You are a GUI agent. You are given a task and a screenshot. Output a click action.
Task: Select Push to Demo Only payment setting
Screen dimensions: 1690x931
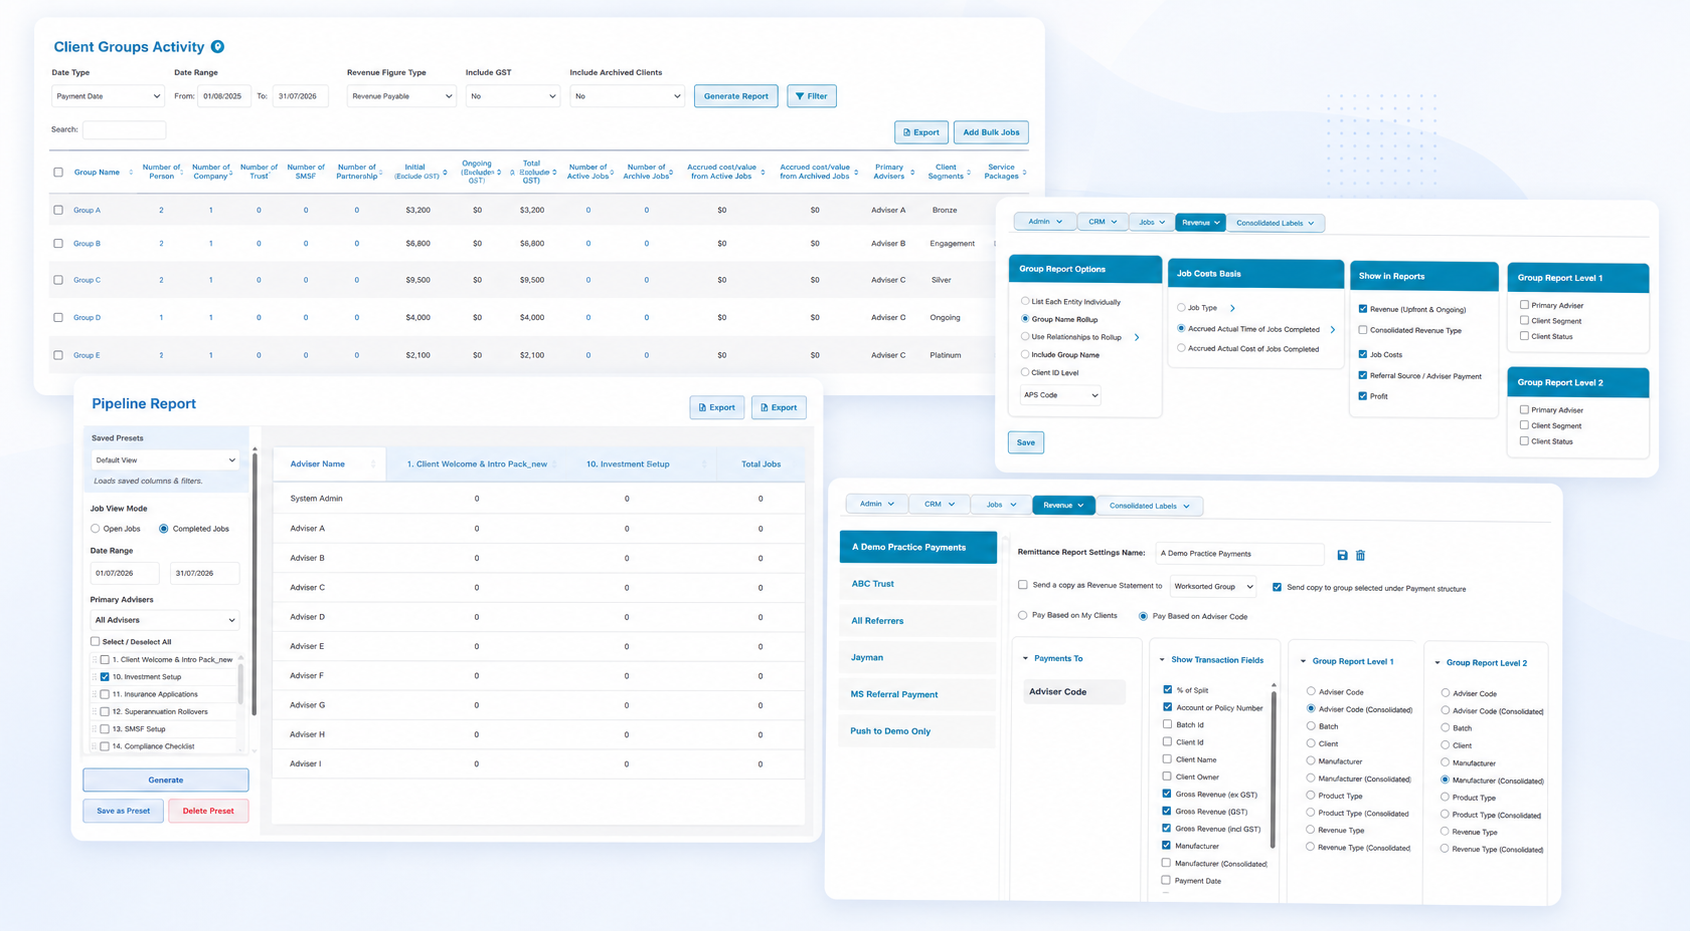tap(917, 731)
